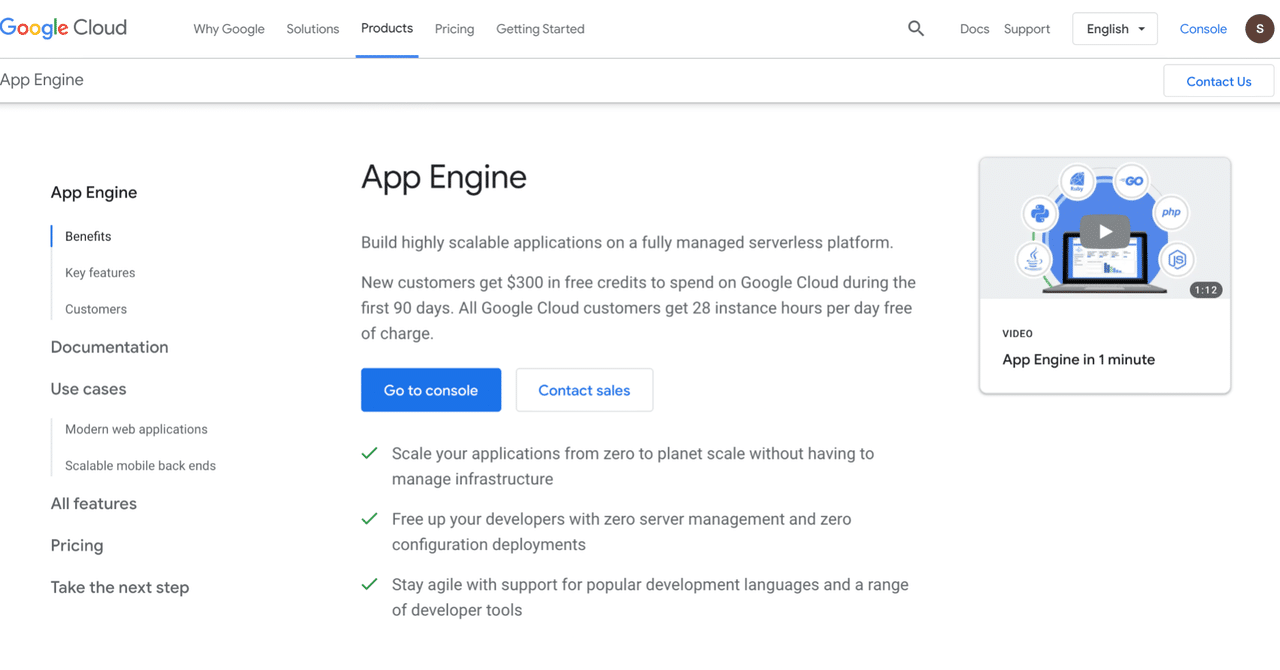The image size is (1280, 670).
Task: Open the account avatar menu
Action: click(x=1259, y=28)
